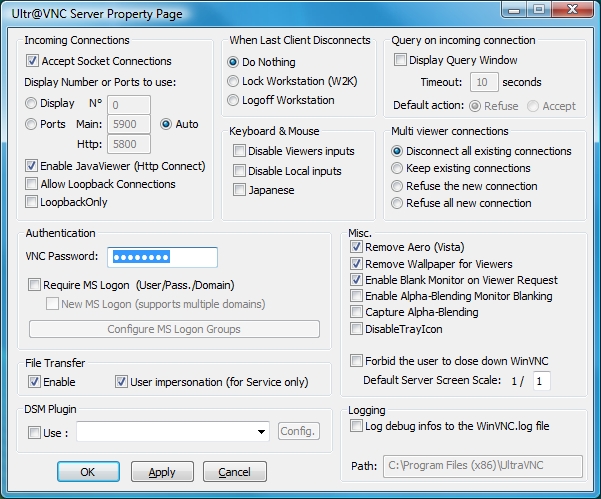Click the OK button

pos(88,472)
